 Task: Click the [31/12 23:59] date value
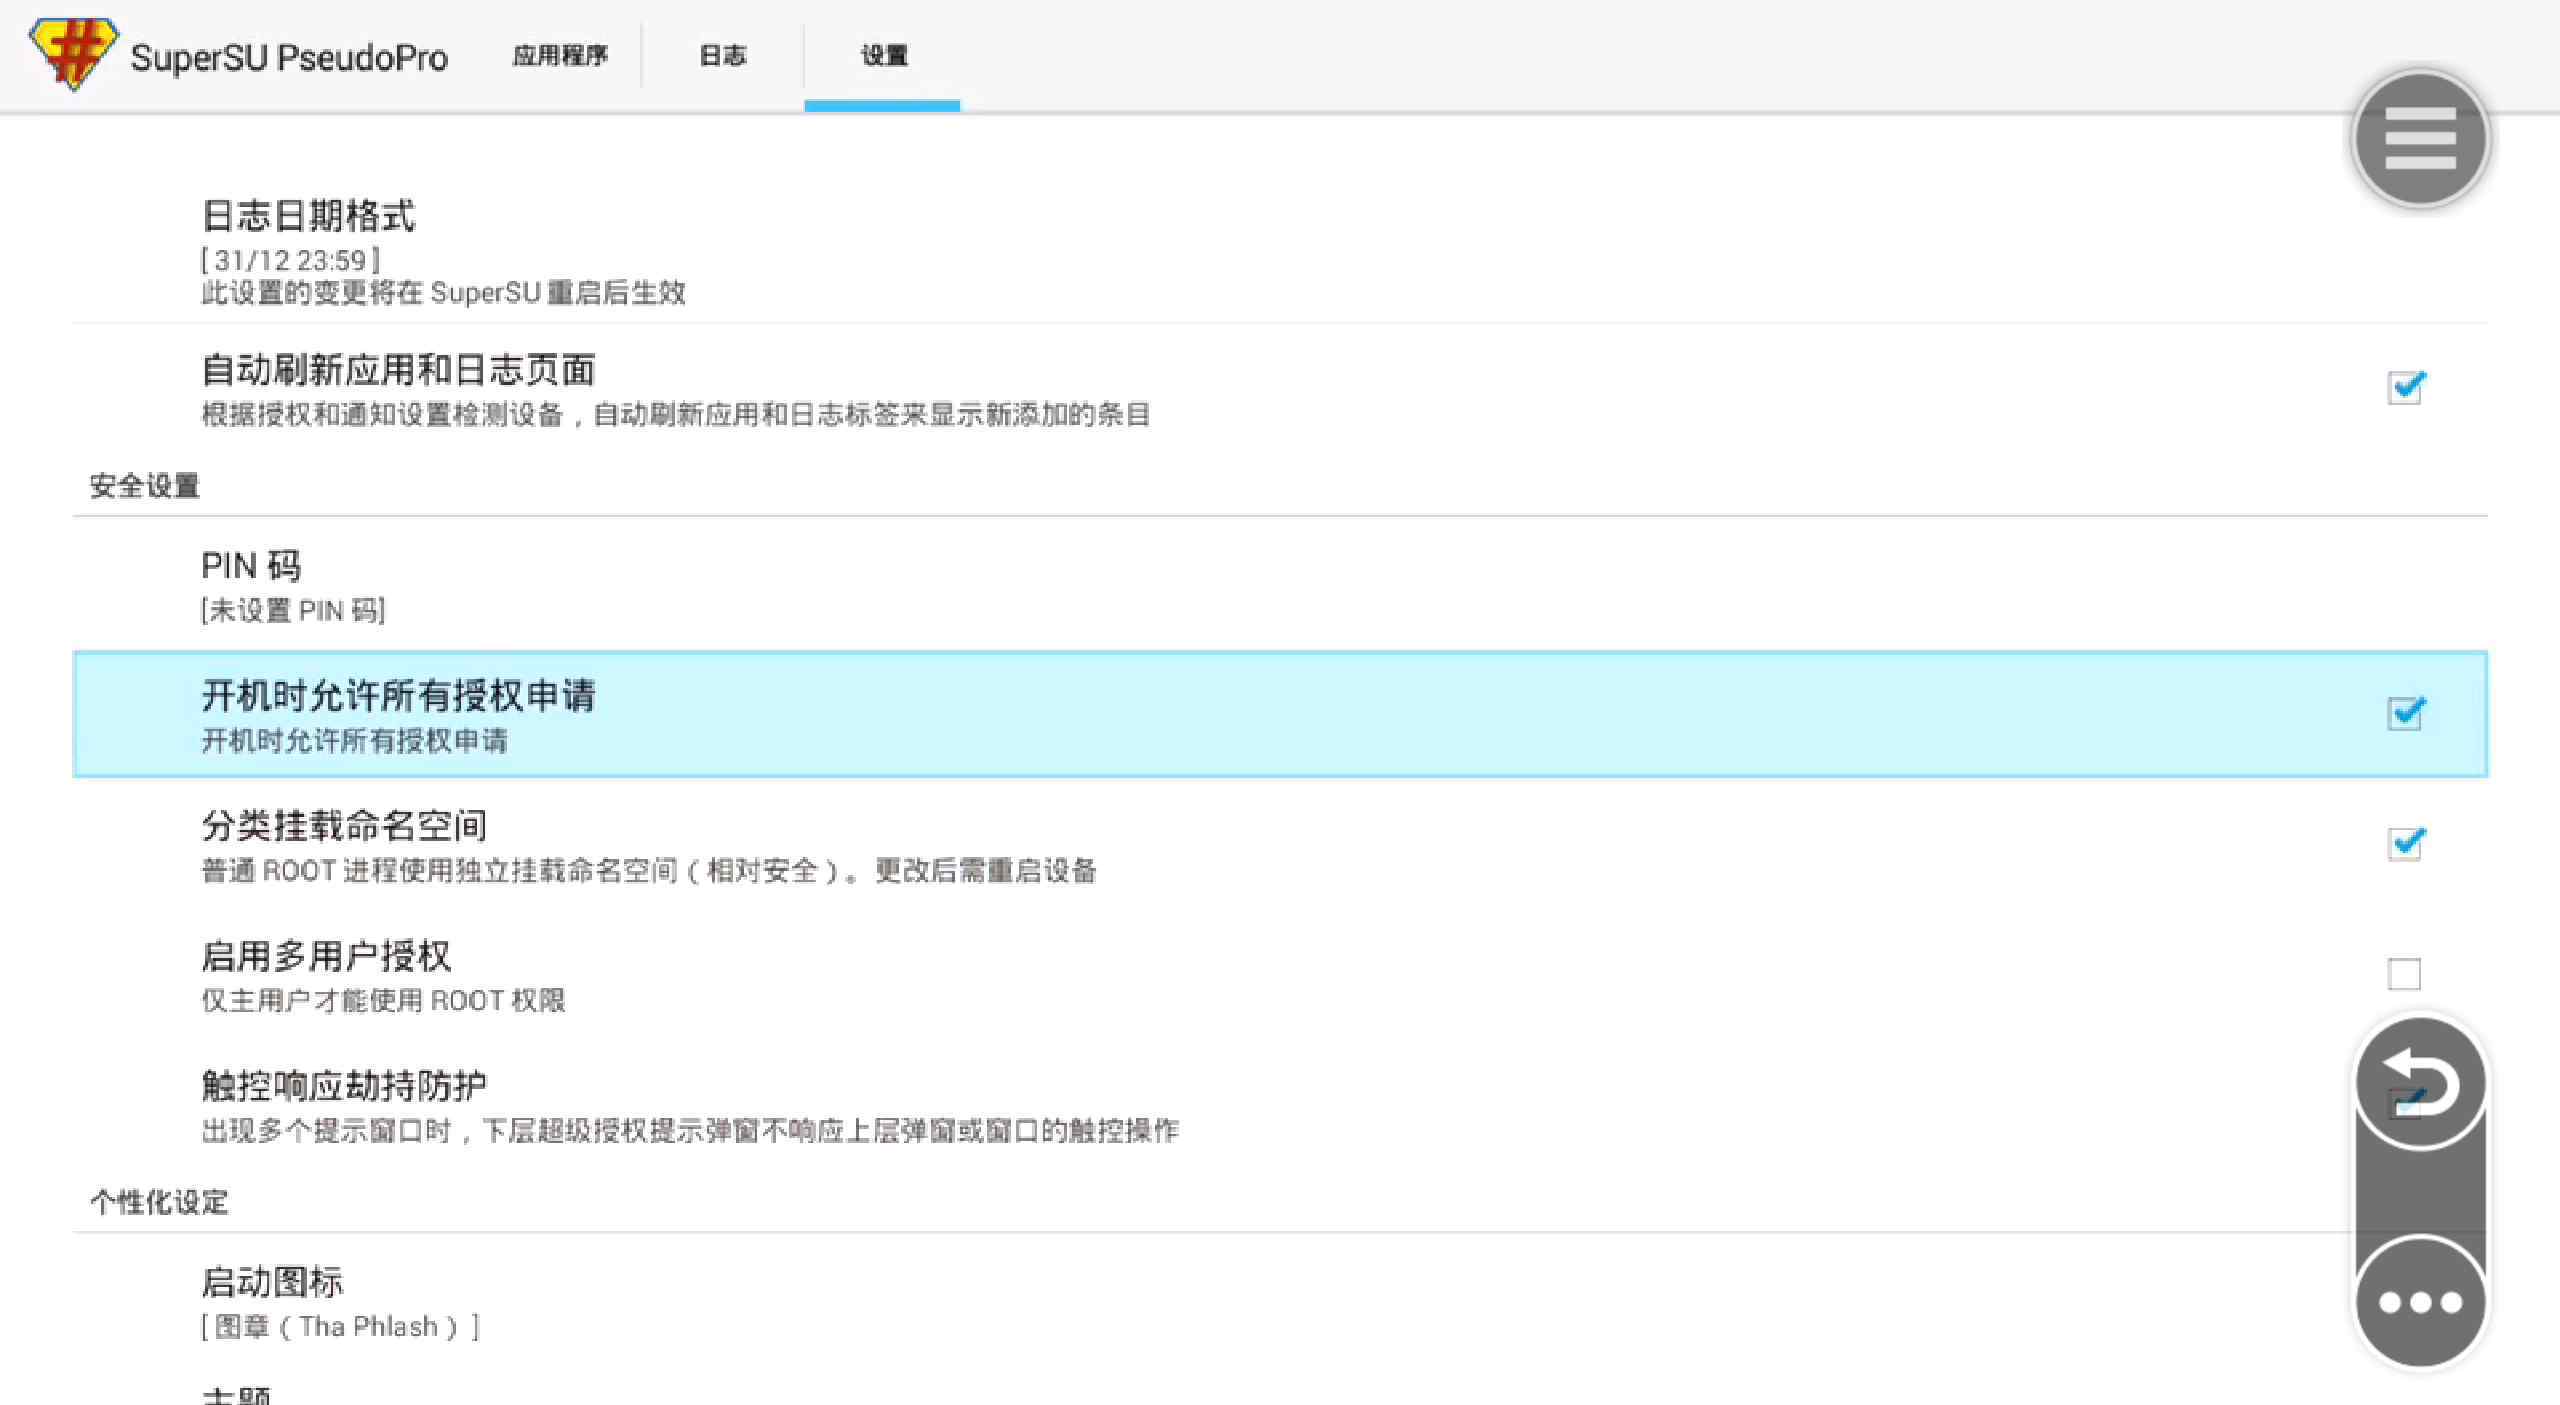coord(291,261)
